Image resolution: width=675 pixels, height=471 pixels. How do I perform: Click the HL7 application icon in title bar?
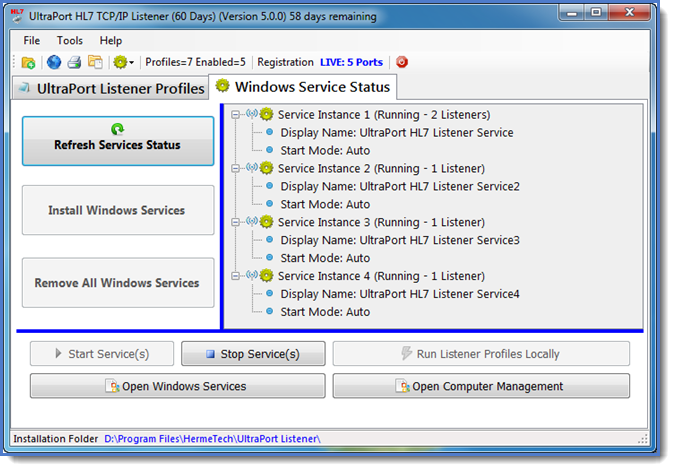[17, 15]
